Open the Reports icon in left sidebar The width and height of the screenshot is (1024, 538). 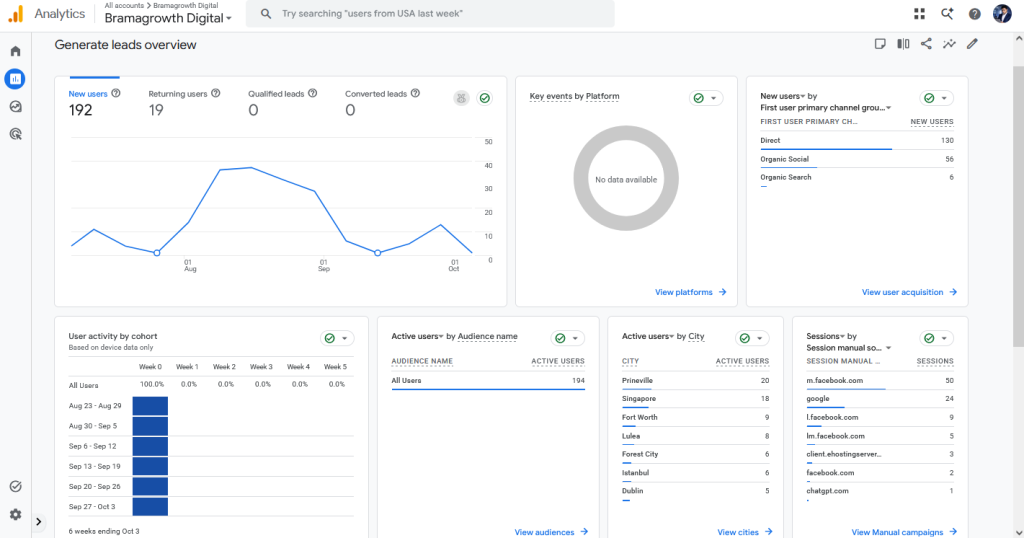point(15,79)
